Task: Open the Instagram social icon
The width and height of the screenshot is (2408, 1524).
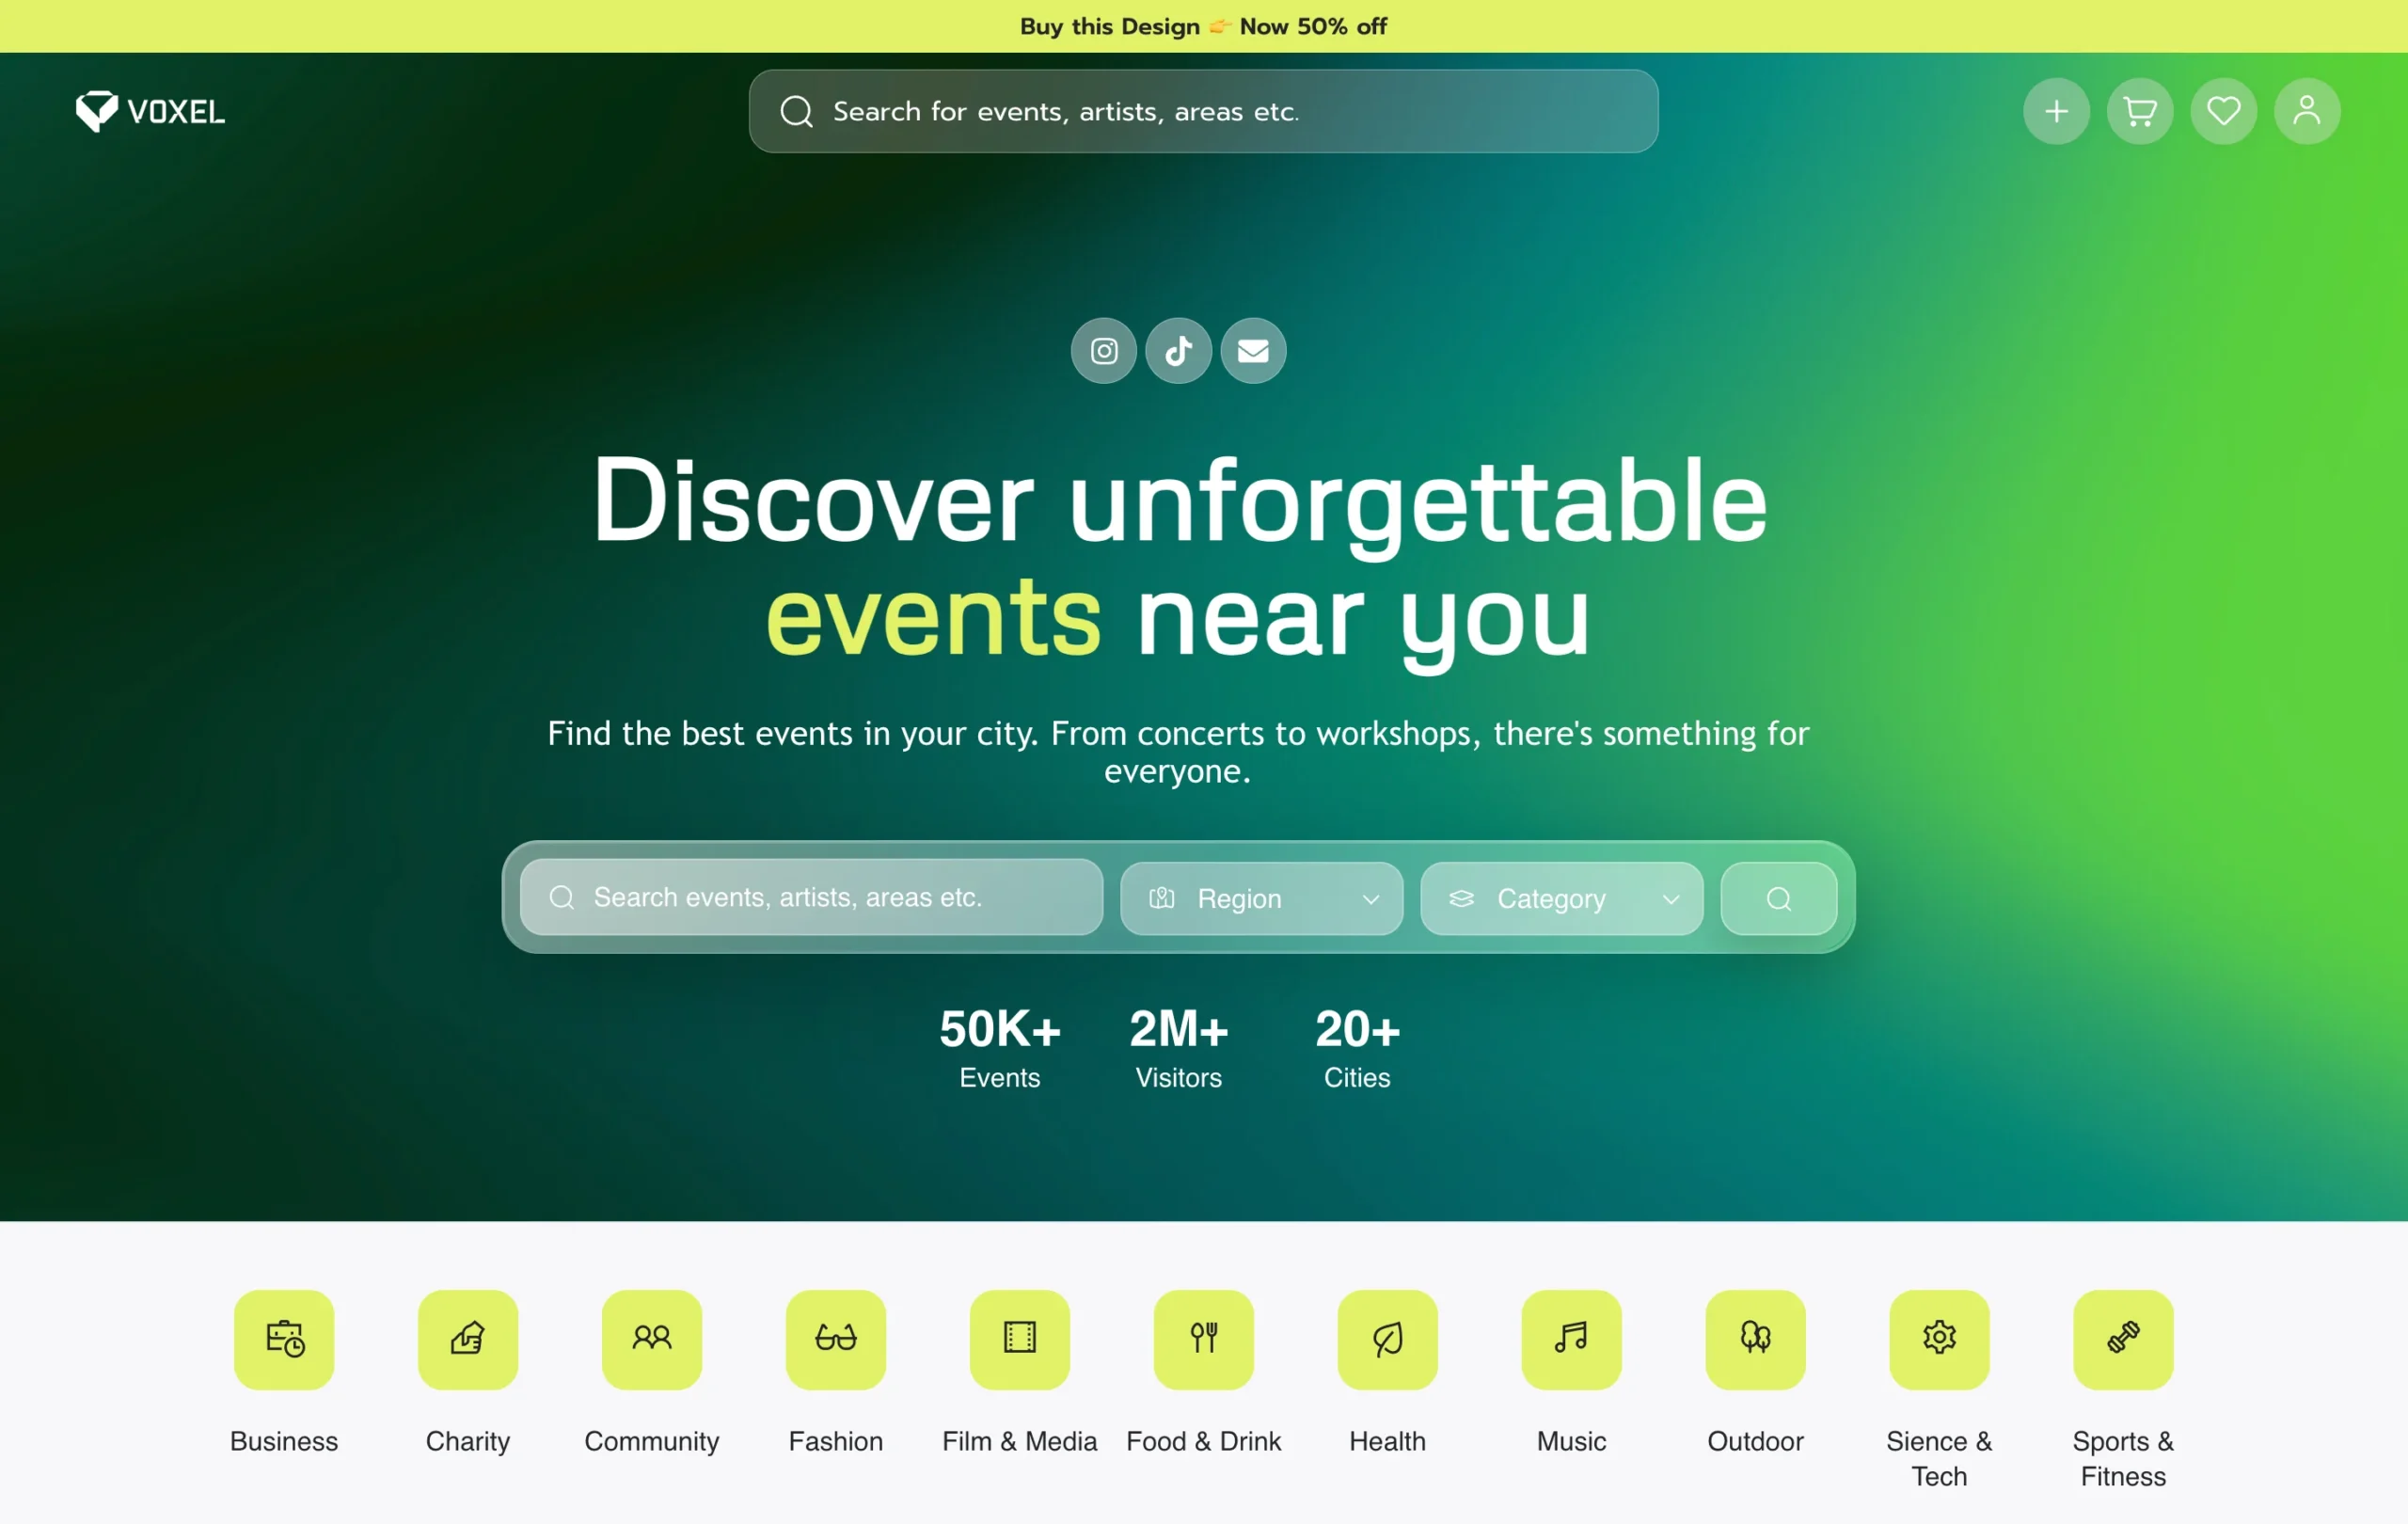Action: [1103, 351]
